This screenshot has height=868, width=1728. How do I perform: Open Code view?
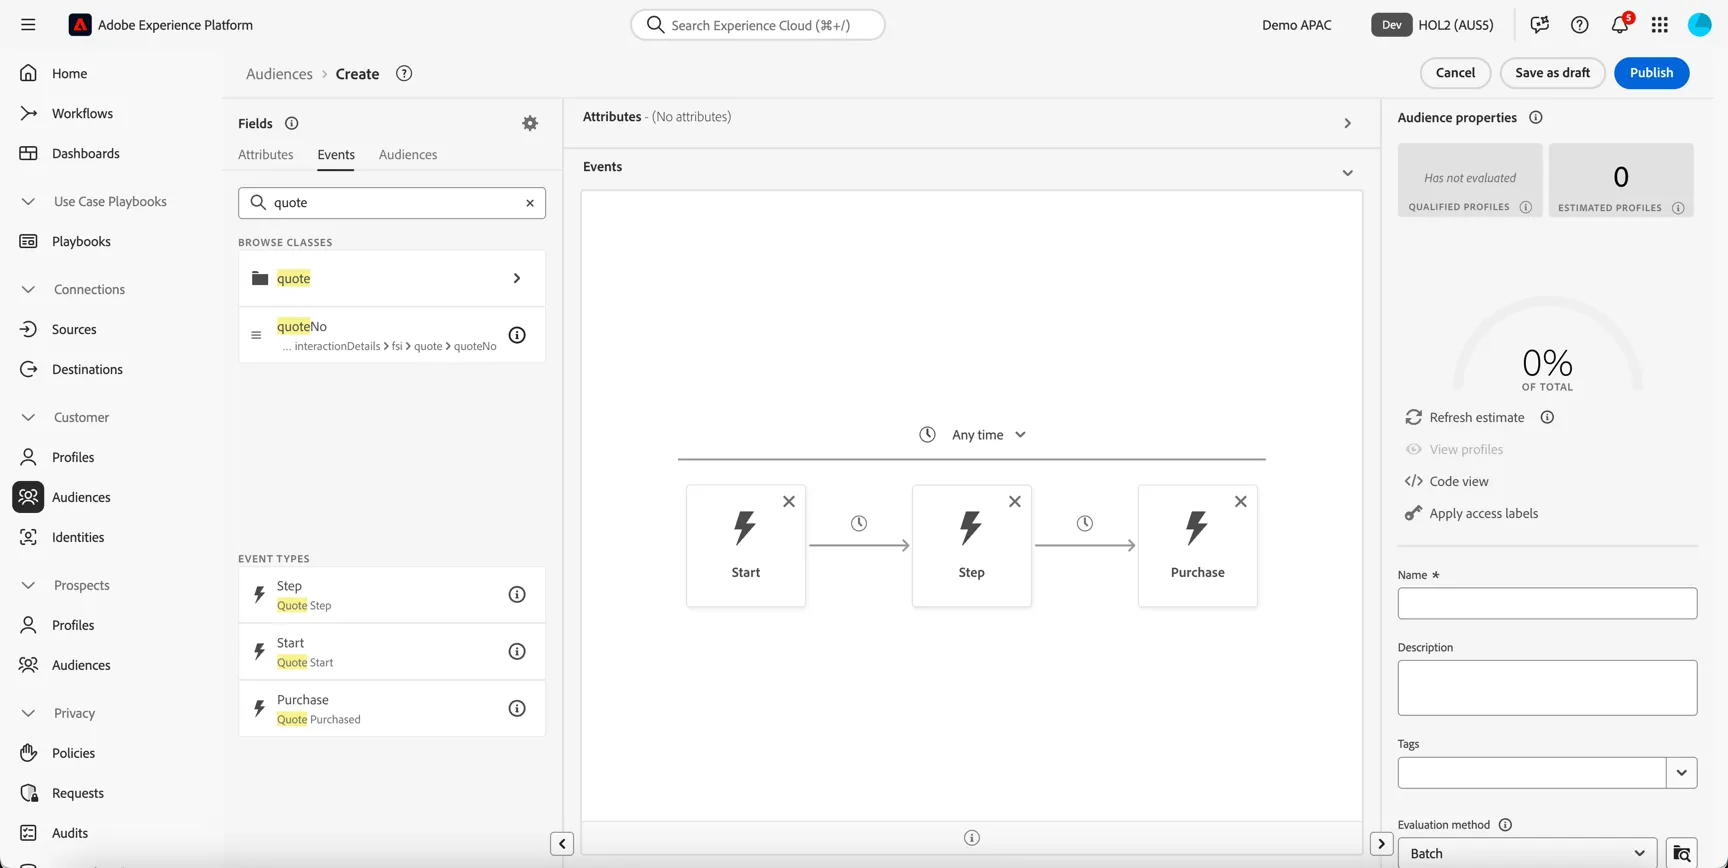click(1447, 481)
